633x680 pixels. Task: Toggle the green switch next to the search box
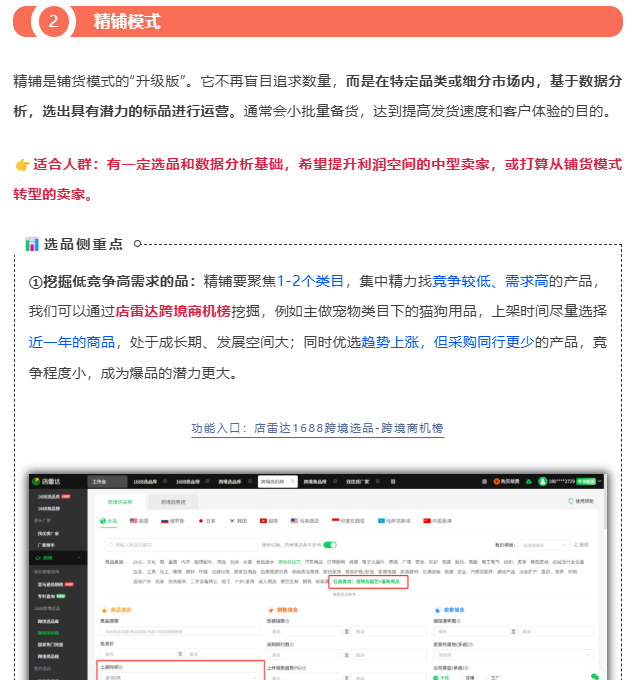[328, 545]
